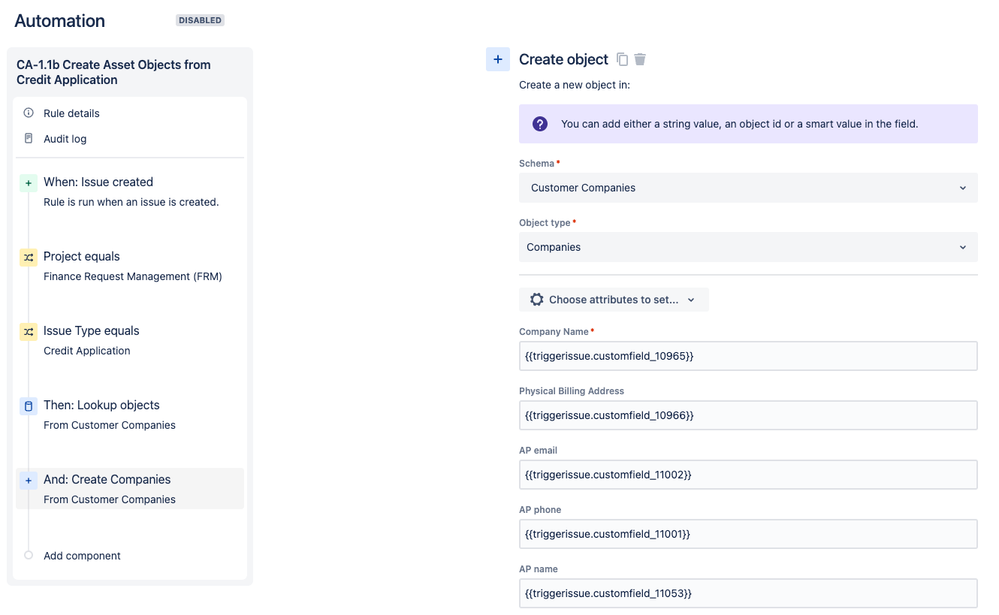Screen dimensions: 999x615
Task: Click the shuffle icon for Project equals
Action: (29, 257)
